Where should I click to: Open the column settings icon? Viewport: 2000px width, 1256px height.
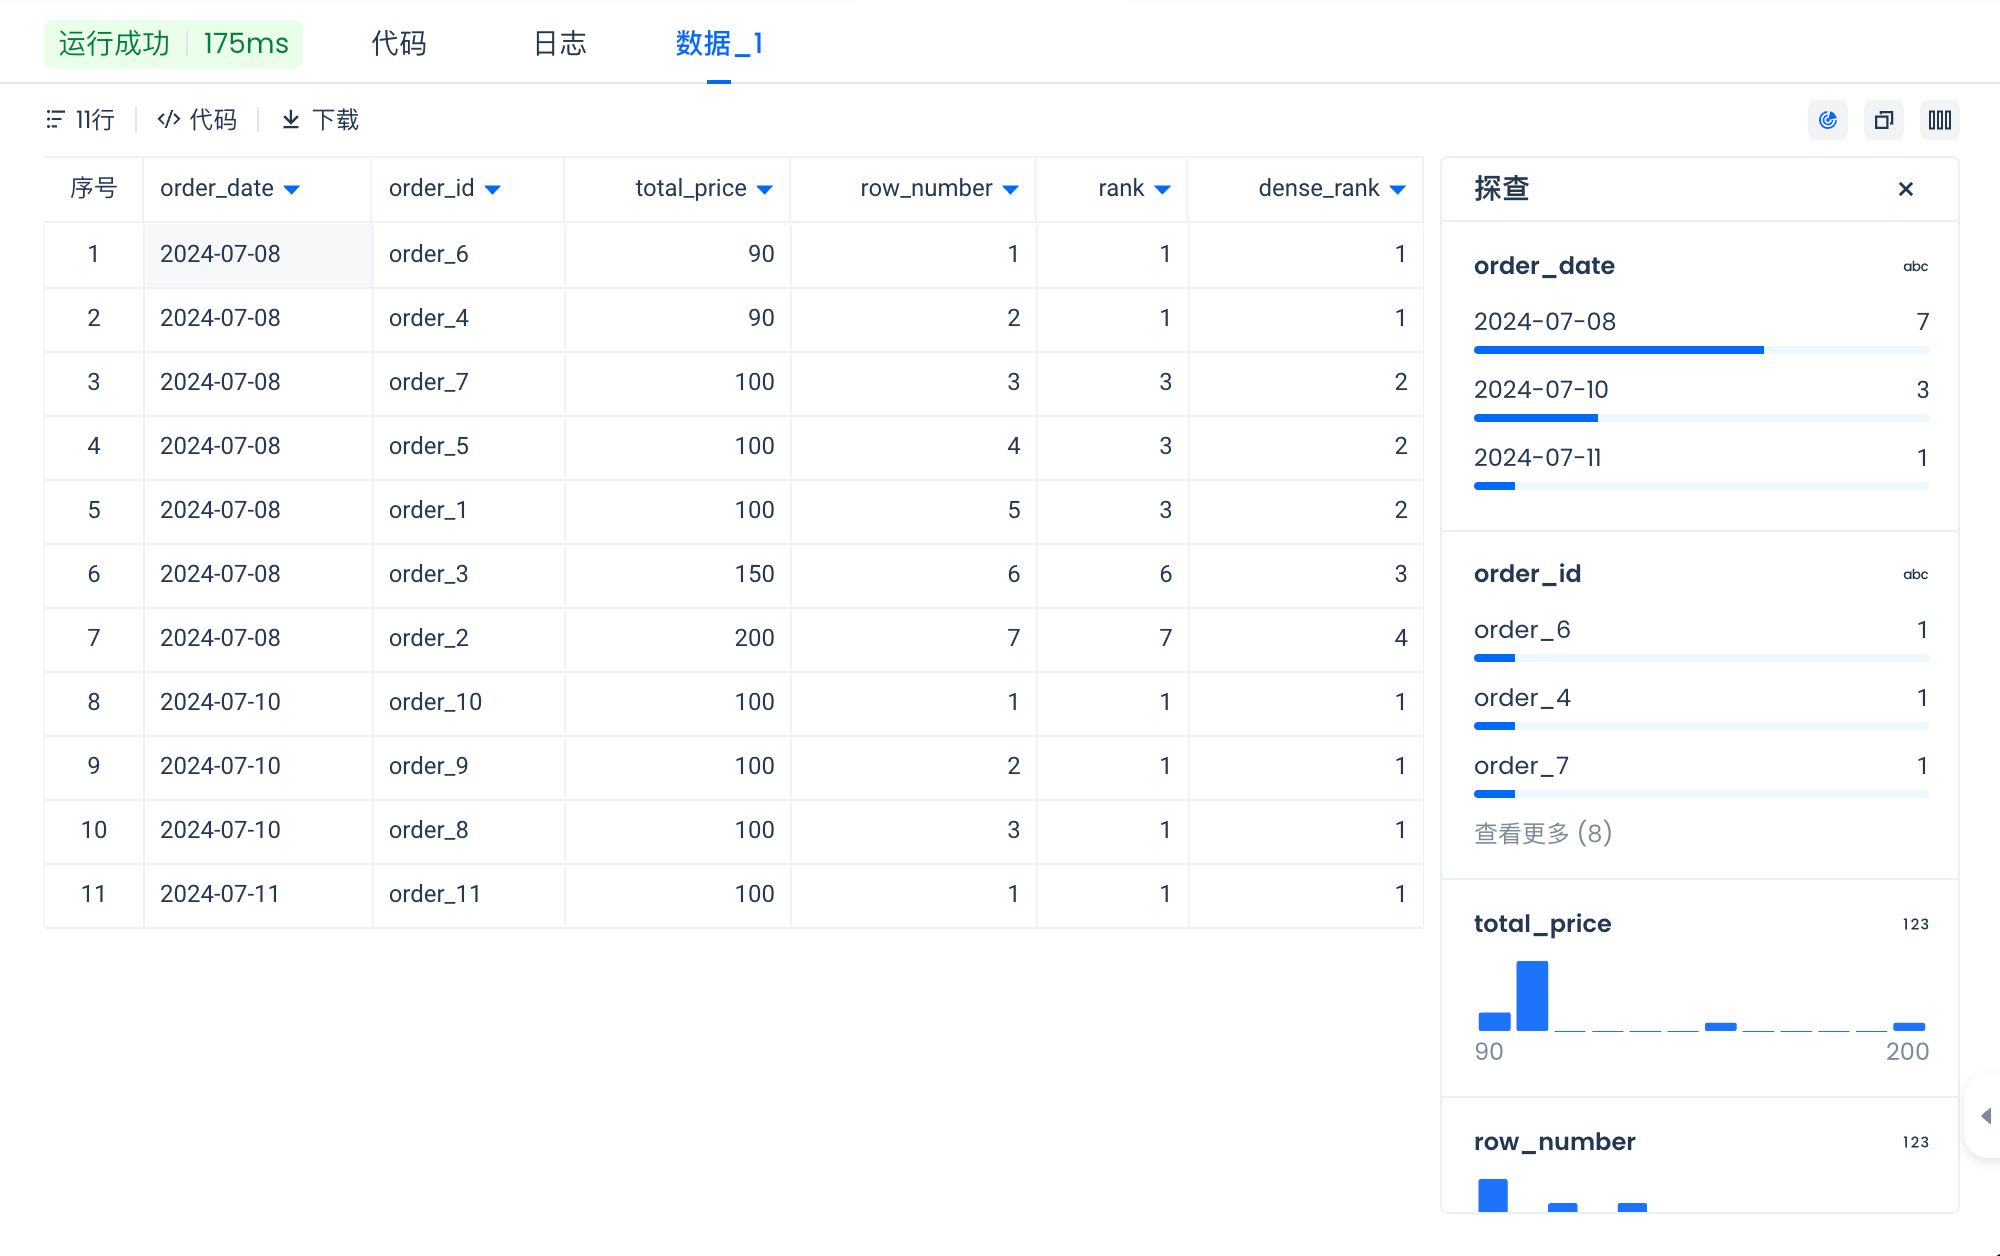click(1939, 120)
